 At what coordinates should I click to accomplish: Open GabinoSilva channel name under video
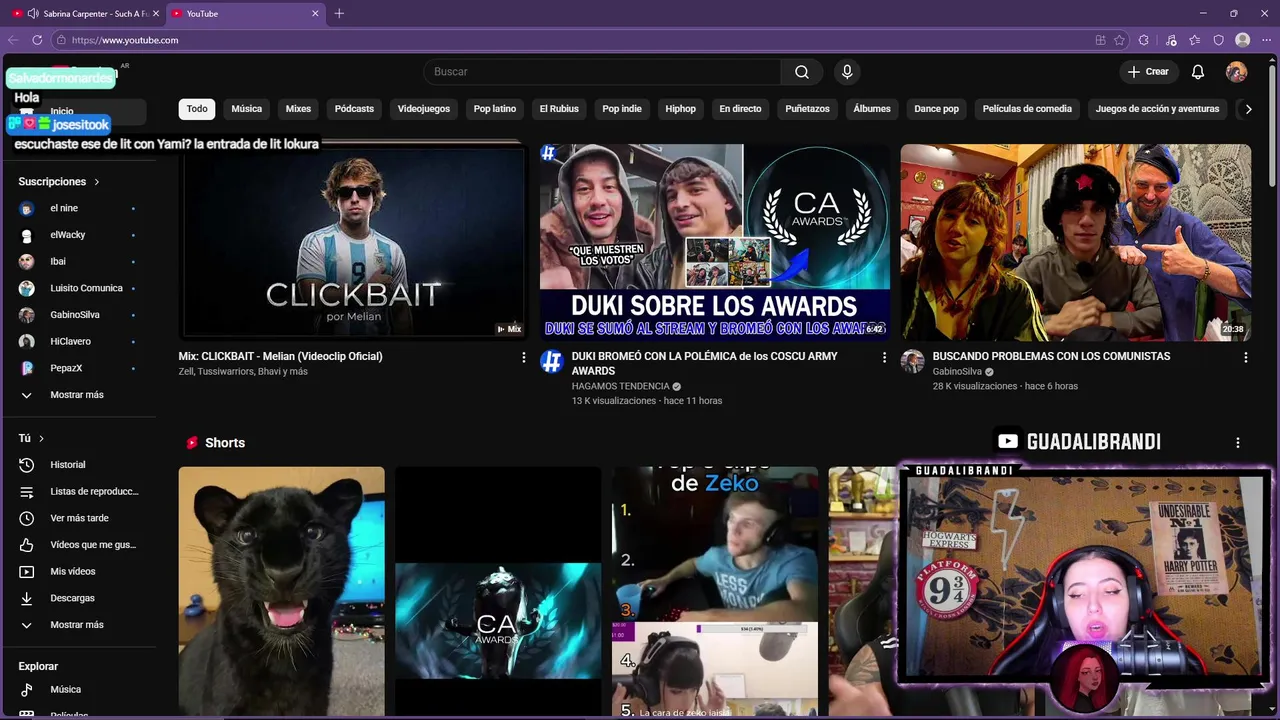(x=958, y=371)
